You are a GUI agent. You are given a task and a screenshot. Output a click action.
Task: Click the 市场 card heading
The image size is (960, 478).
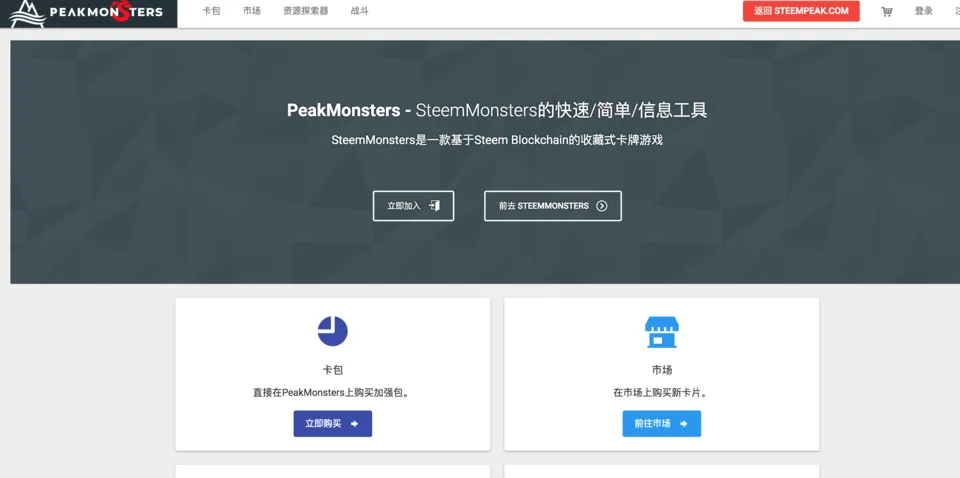[662, 370]
